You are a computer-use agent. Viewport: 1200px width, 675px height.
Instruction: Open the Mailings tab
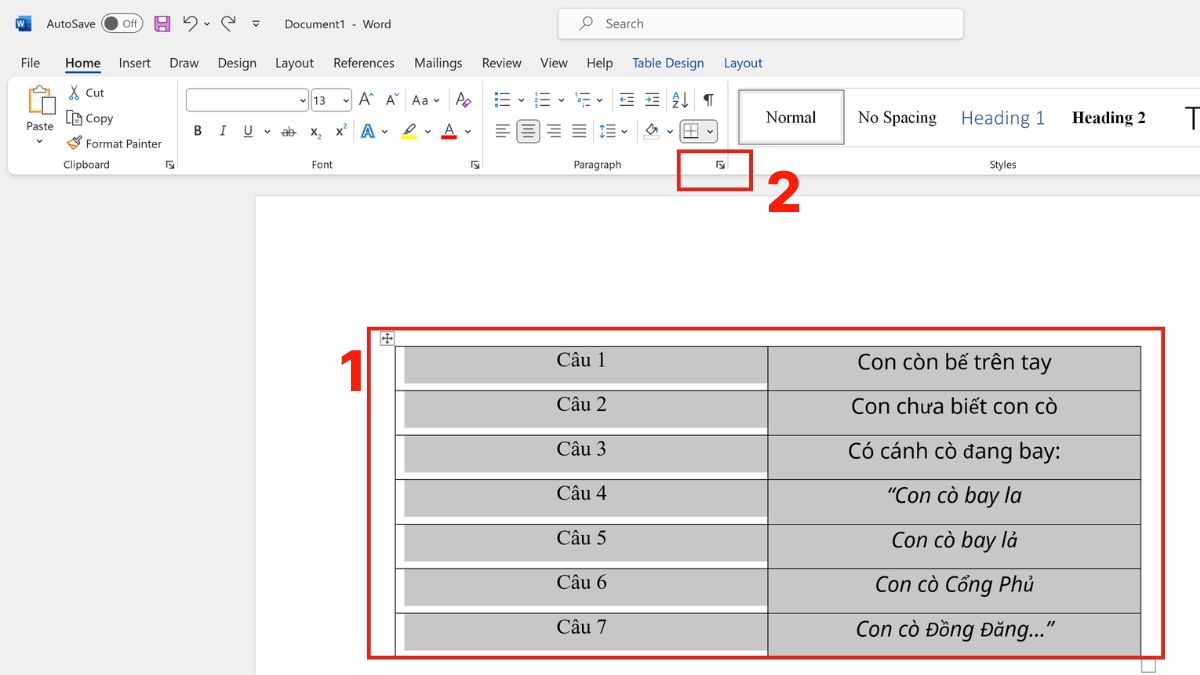coord(438,63)
